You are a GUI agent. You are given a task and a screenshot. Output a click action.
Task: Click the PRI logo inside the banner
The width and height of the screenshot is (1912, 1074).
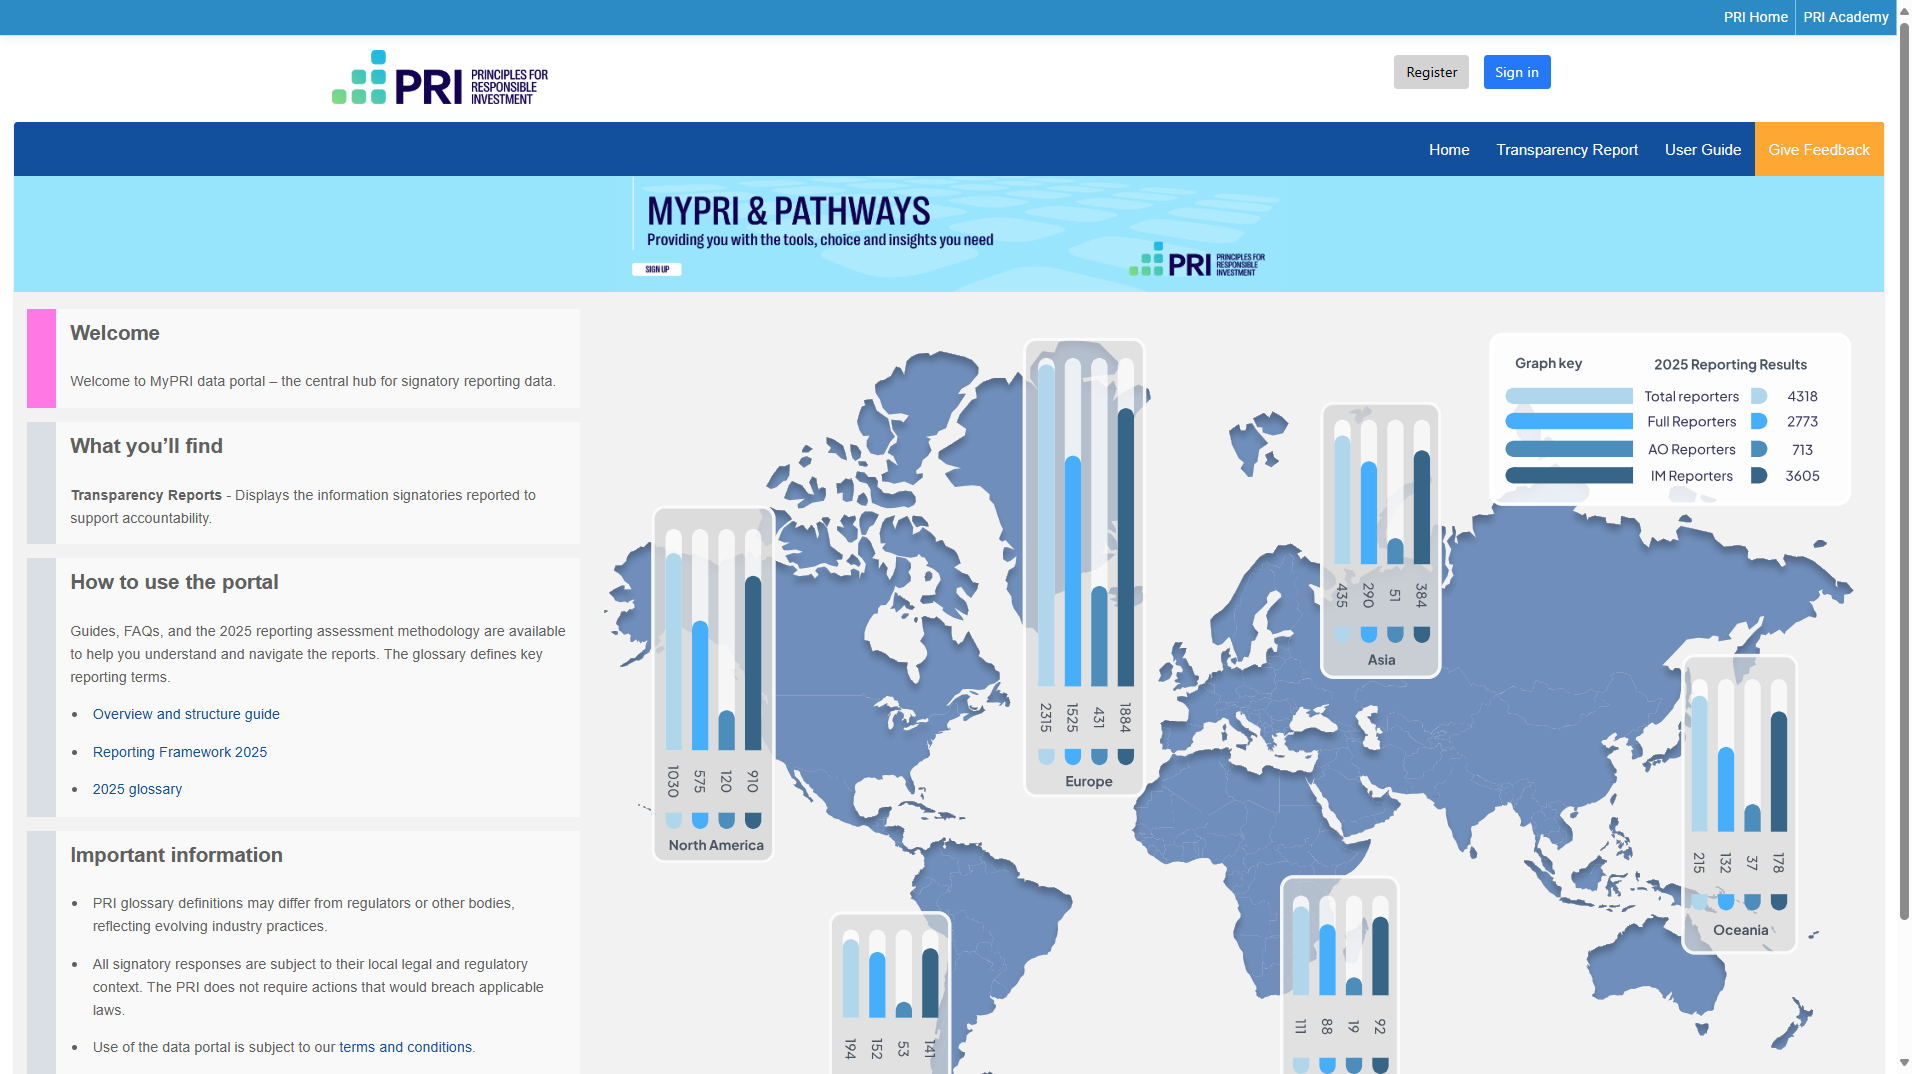coord(1197,260)
